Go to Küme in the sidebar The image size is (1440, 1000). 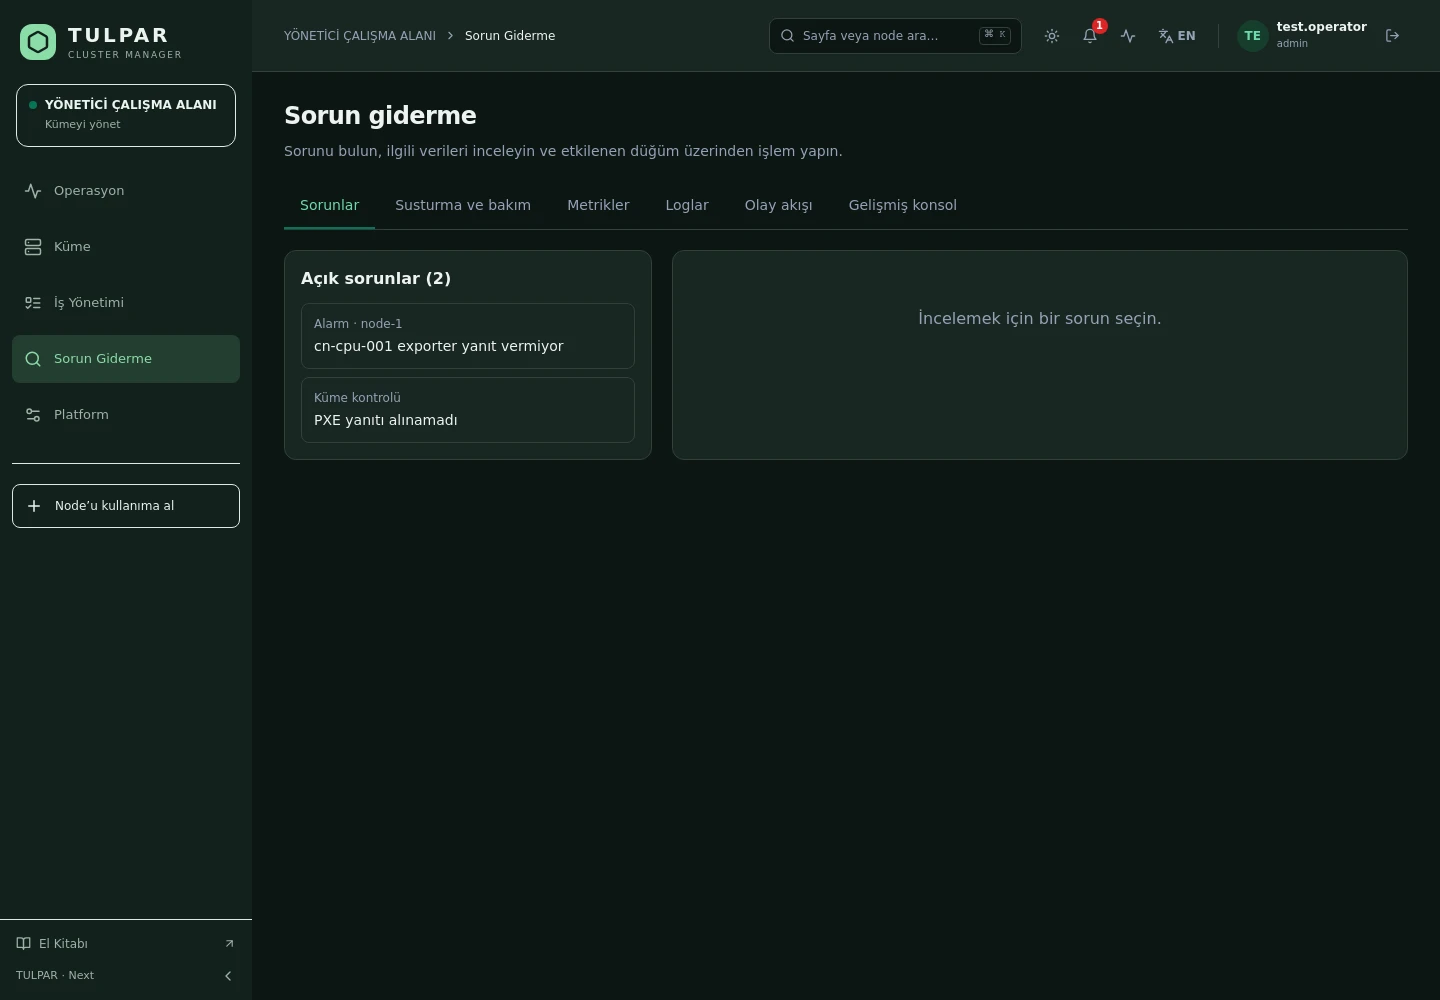pos(126,247)
